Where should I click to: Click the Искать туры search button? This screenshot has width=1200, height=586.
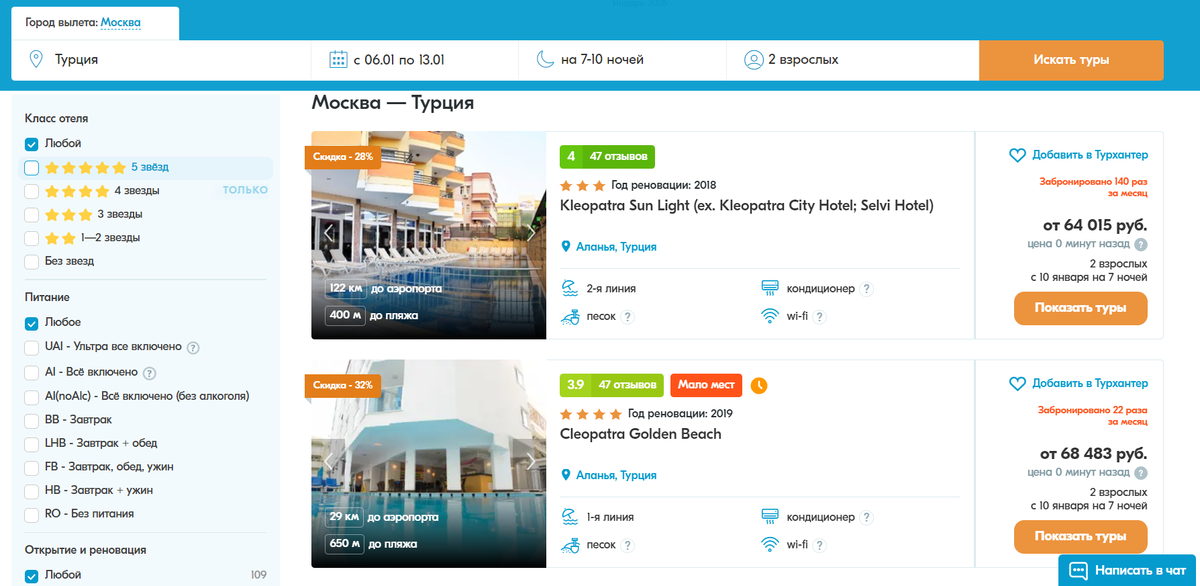click(x=1071, y=60)
